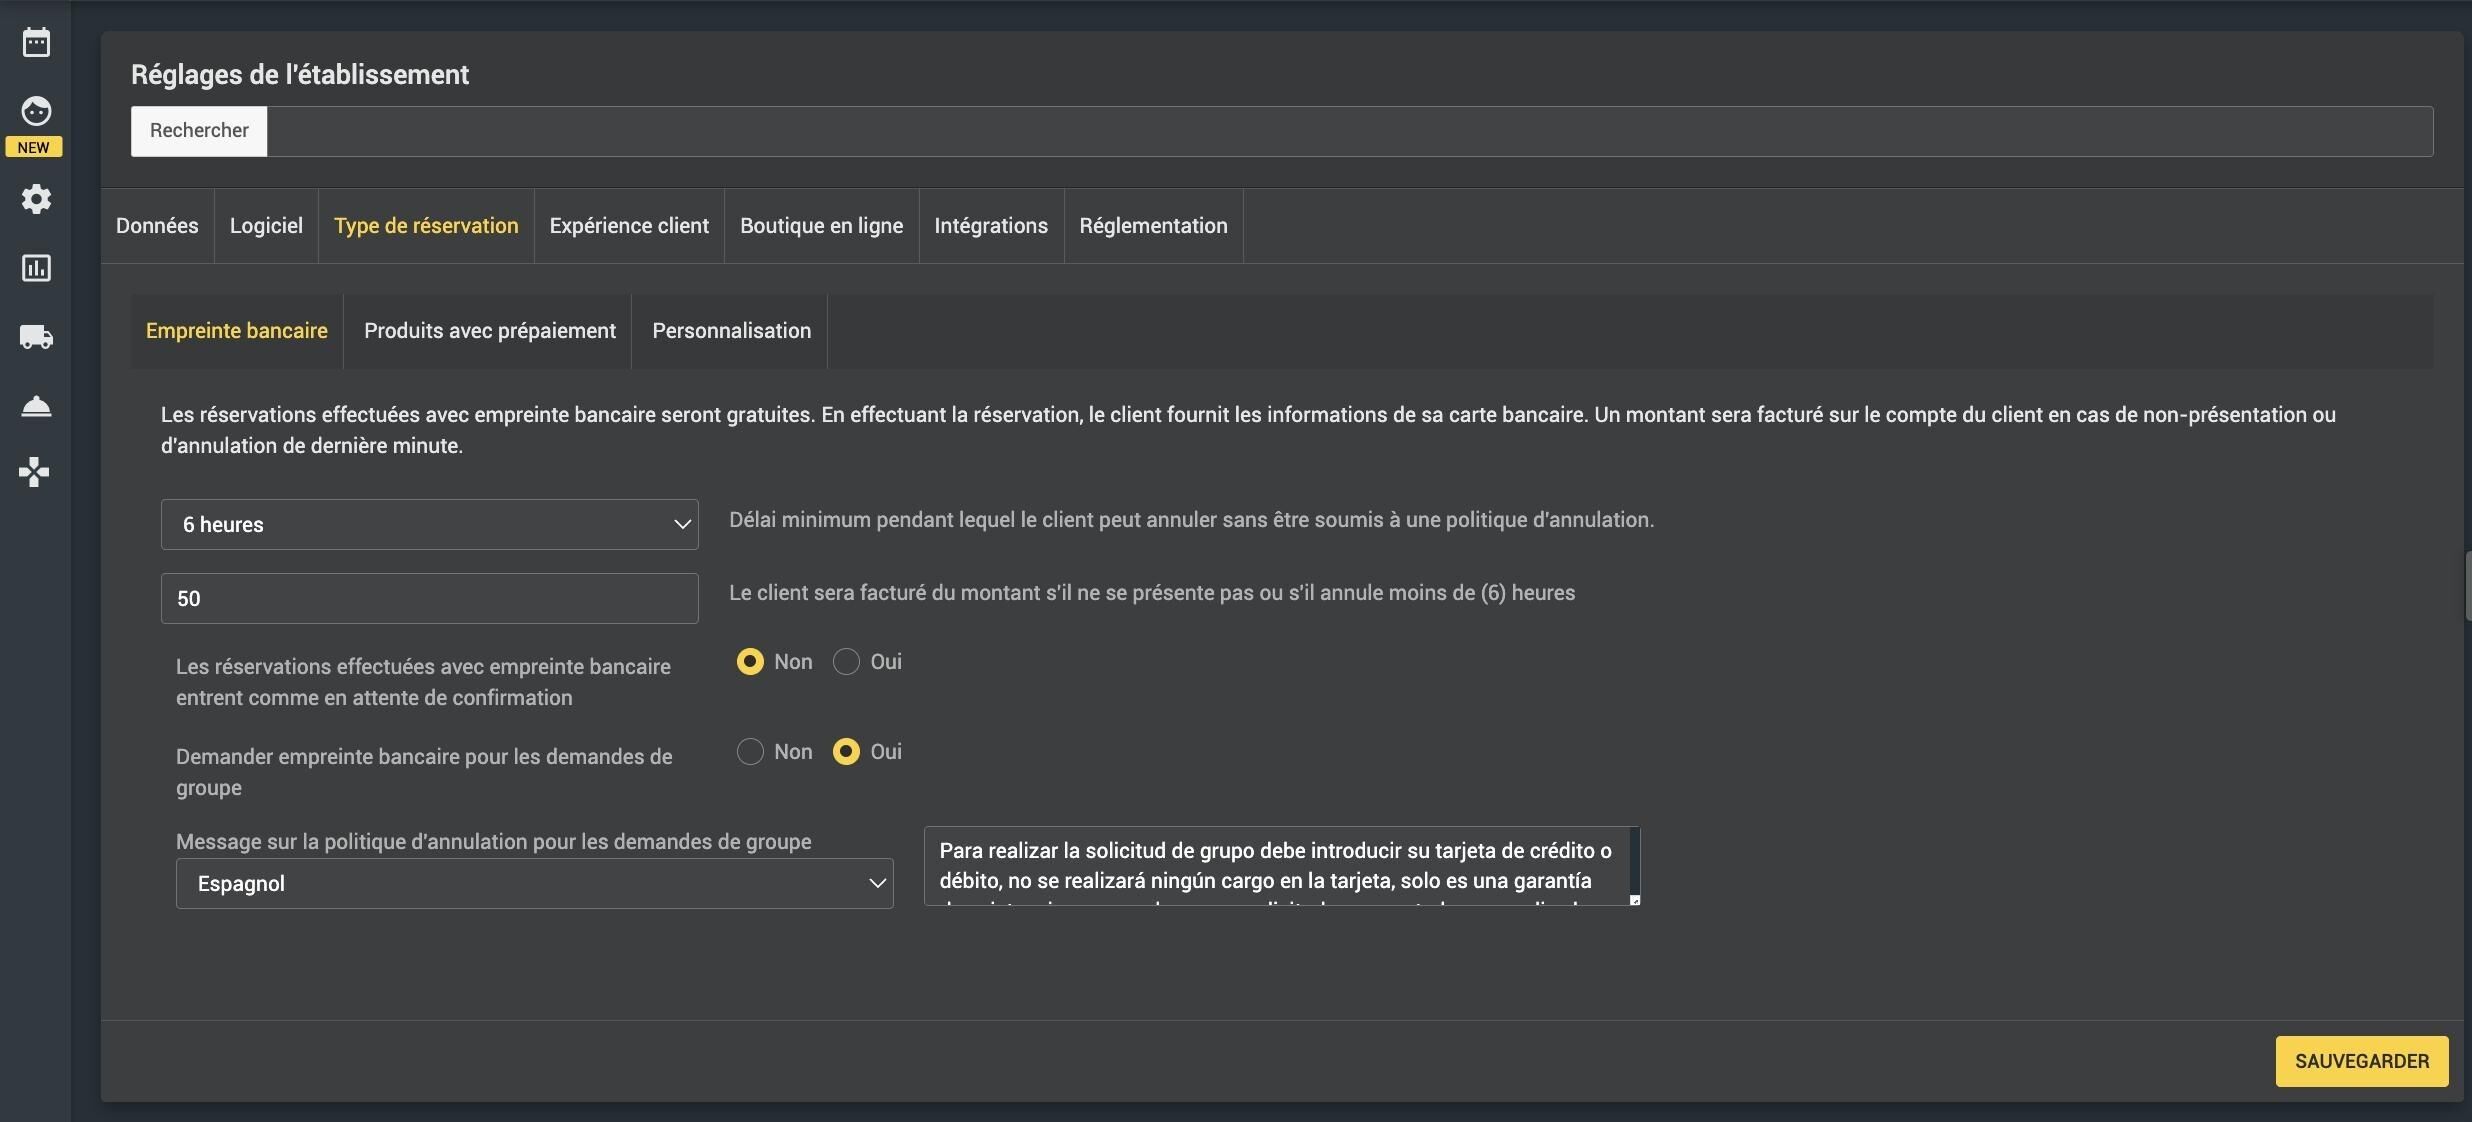Choose Oui for group request bank imprint
2472x1122 pixels.
pos(846,752)
